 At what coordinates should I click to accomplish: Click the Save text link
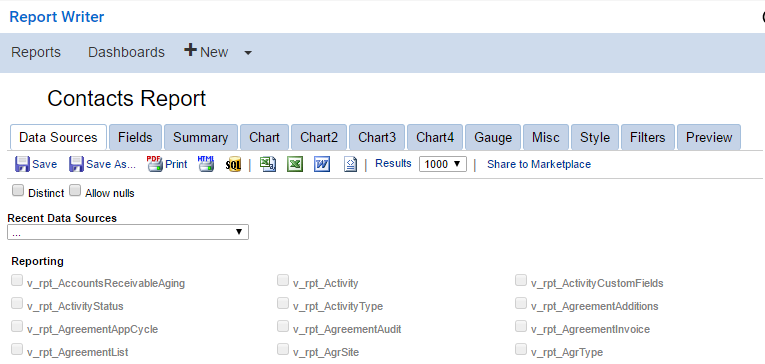click(44, 164)
